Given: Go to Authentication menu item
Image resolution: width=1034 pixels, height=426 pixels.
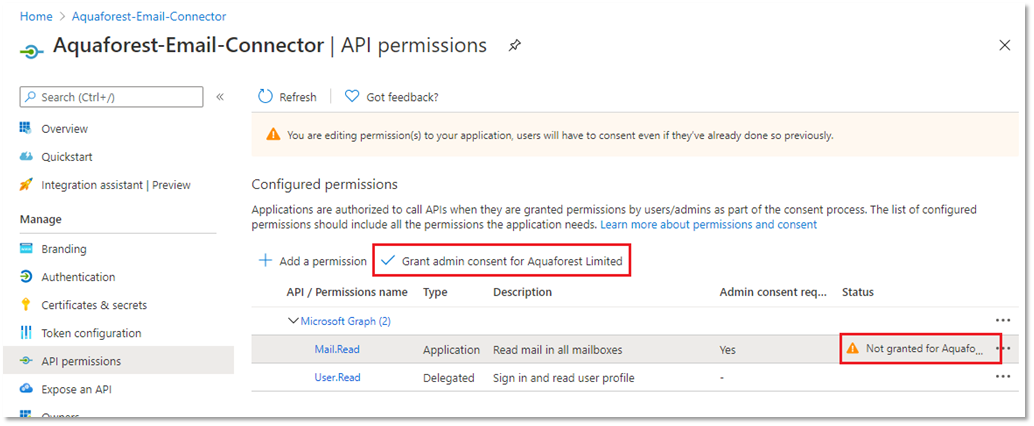Looking at the screenshot, I should 78,277.
